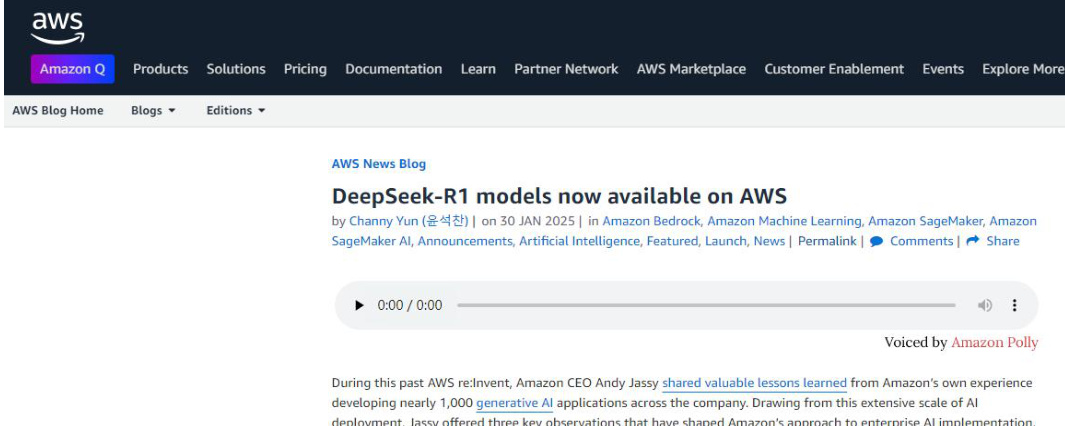Open the Announcements category link
The width and height of the screenshot is (1065, 426).
[467, 241]
